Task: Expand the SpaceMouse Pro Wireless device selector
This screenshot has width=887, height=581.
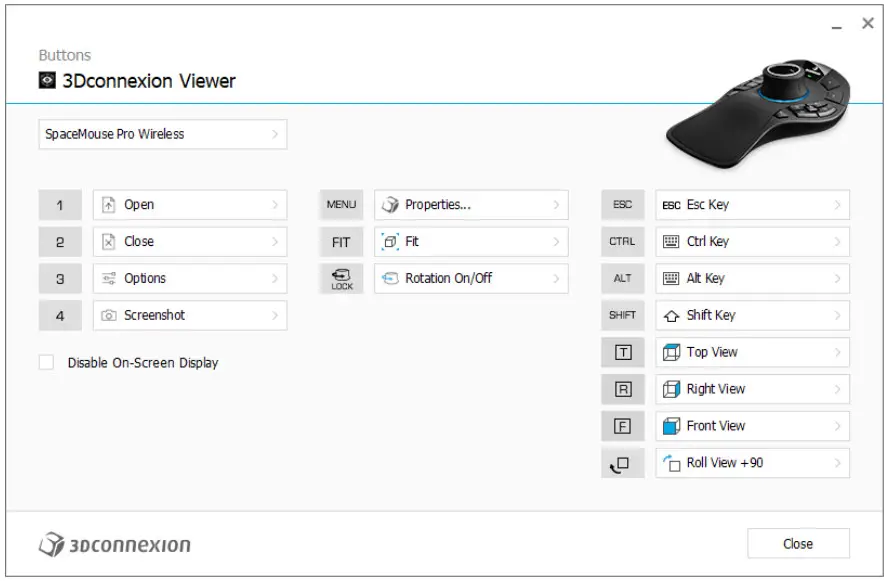Action: 277,134
